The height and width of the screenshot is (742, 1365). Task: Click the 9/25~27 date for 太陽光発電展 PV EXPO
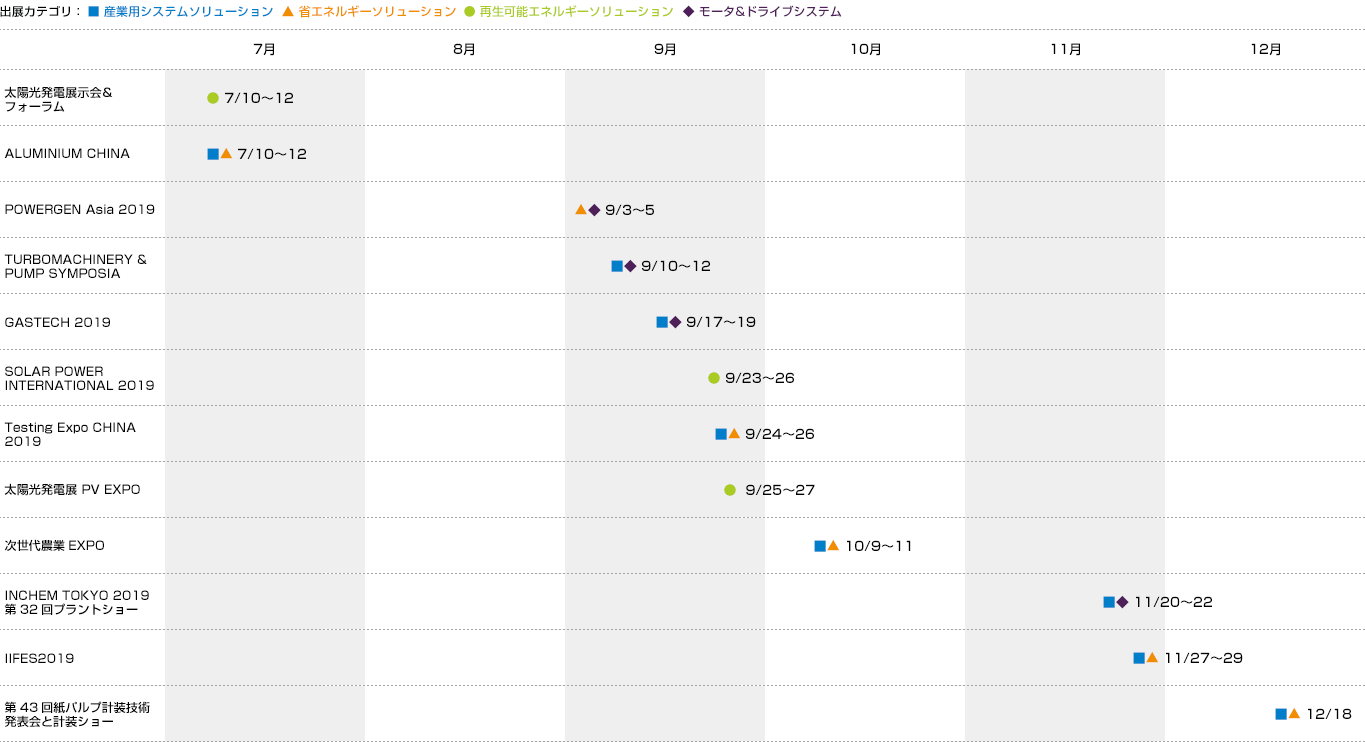pyautogui.click(x=780, y=490)
